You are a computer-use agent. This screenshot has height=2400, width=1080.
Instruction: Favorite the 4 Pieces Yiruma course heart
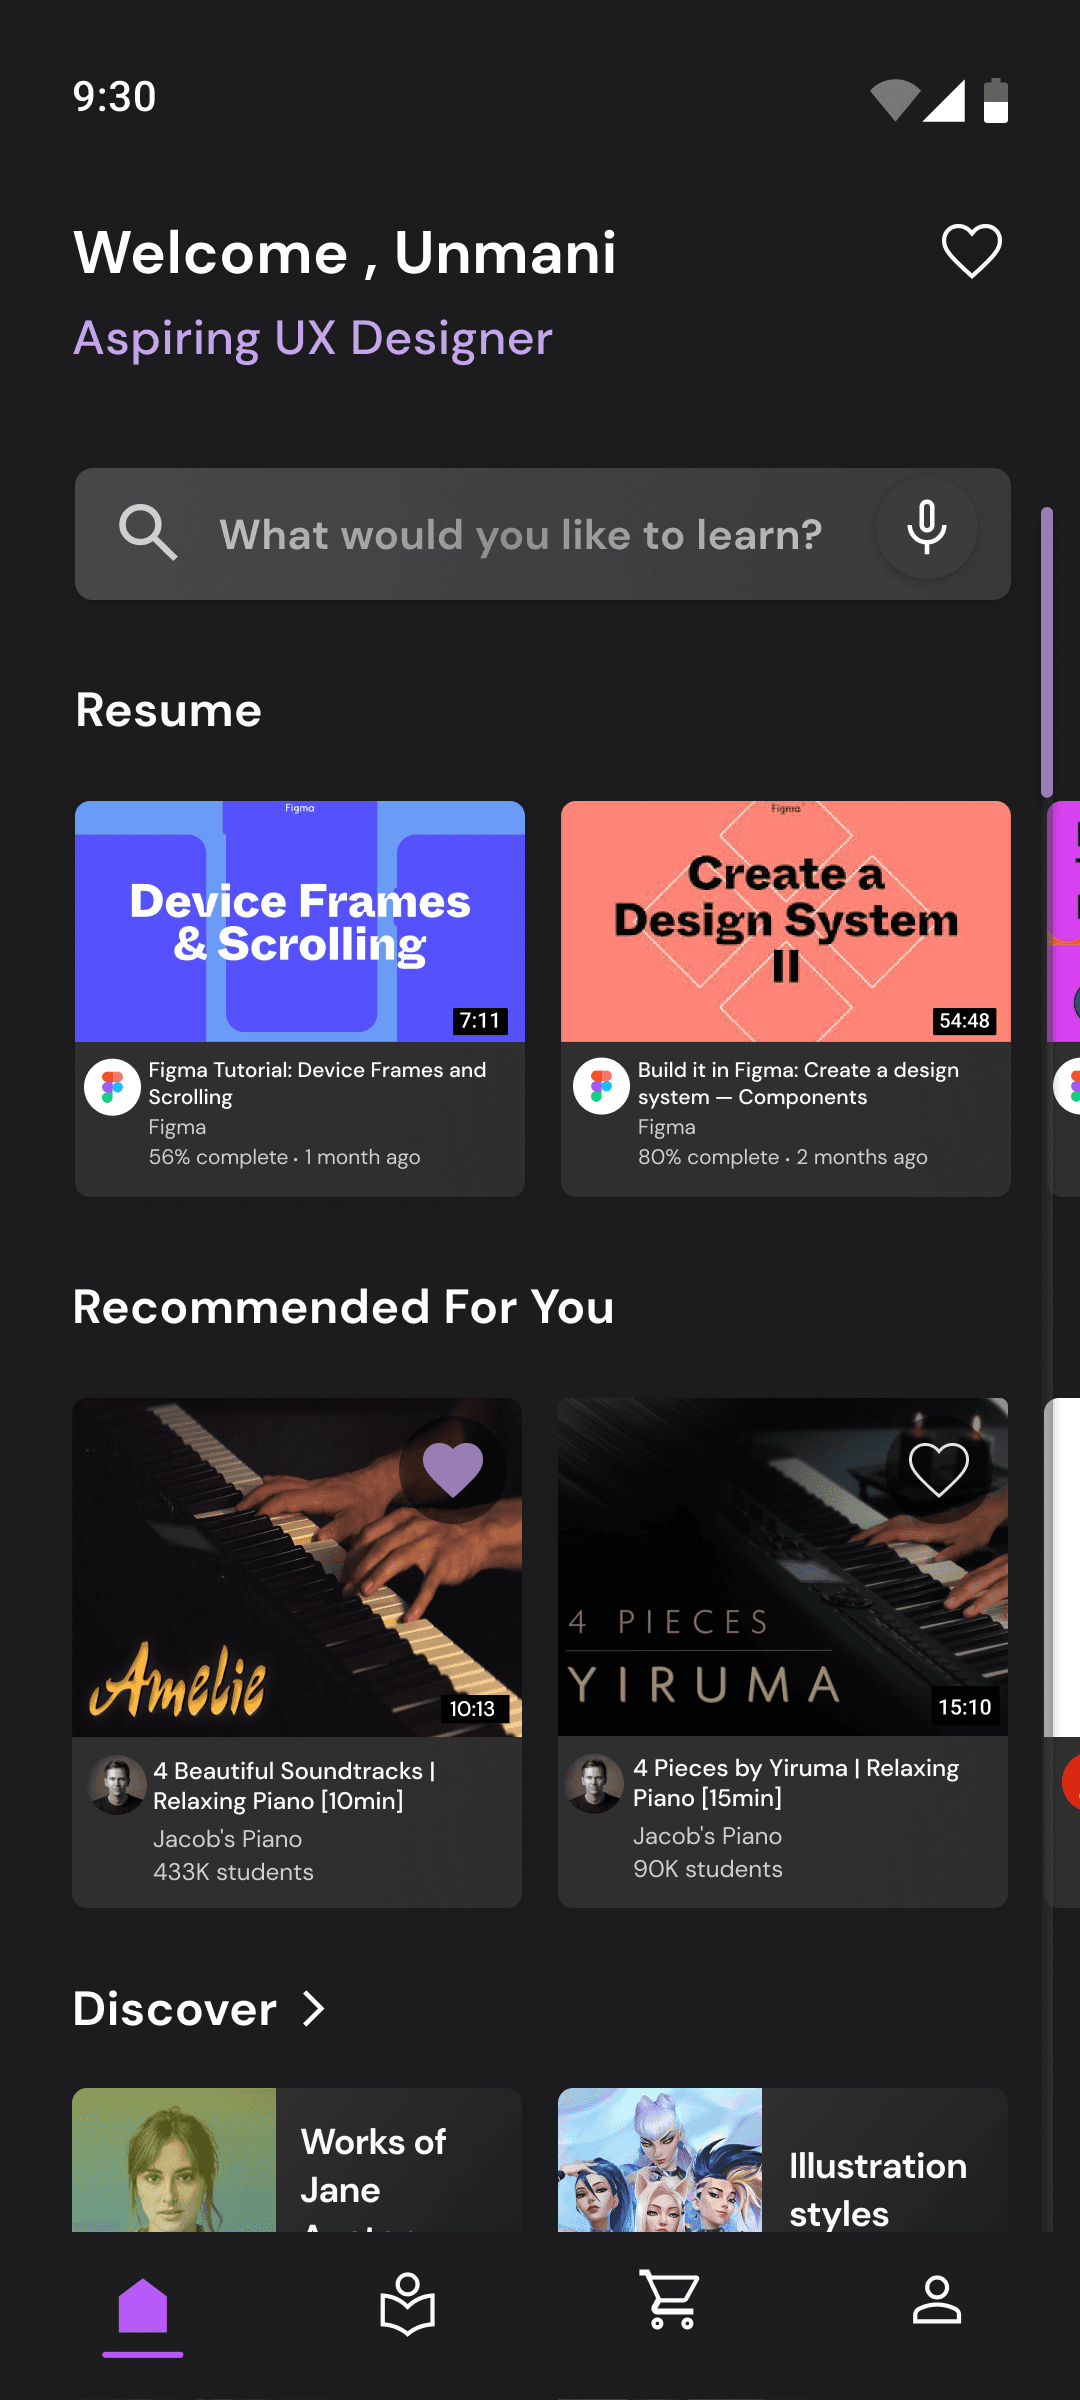pos(939,1470)
